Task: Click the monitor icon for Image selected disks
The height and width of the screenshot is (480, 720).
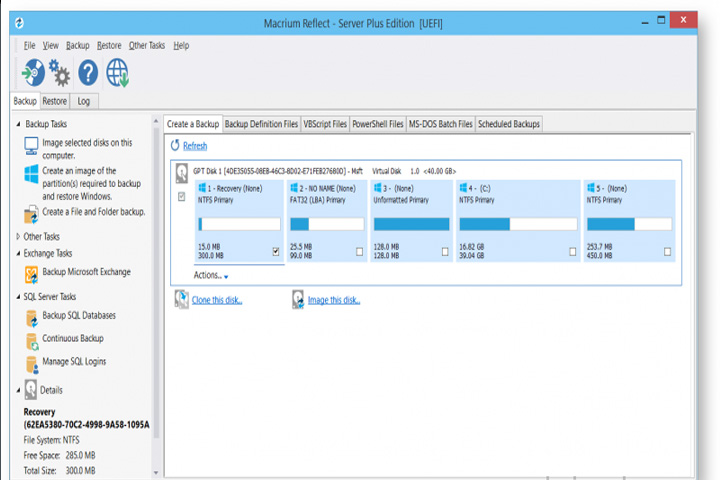Action: 31,146
